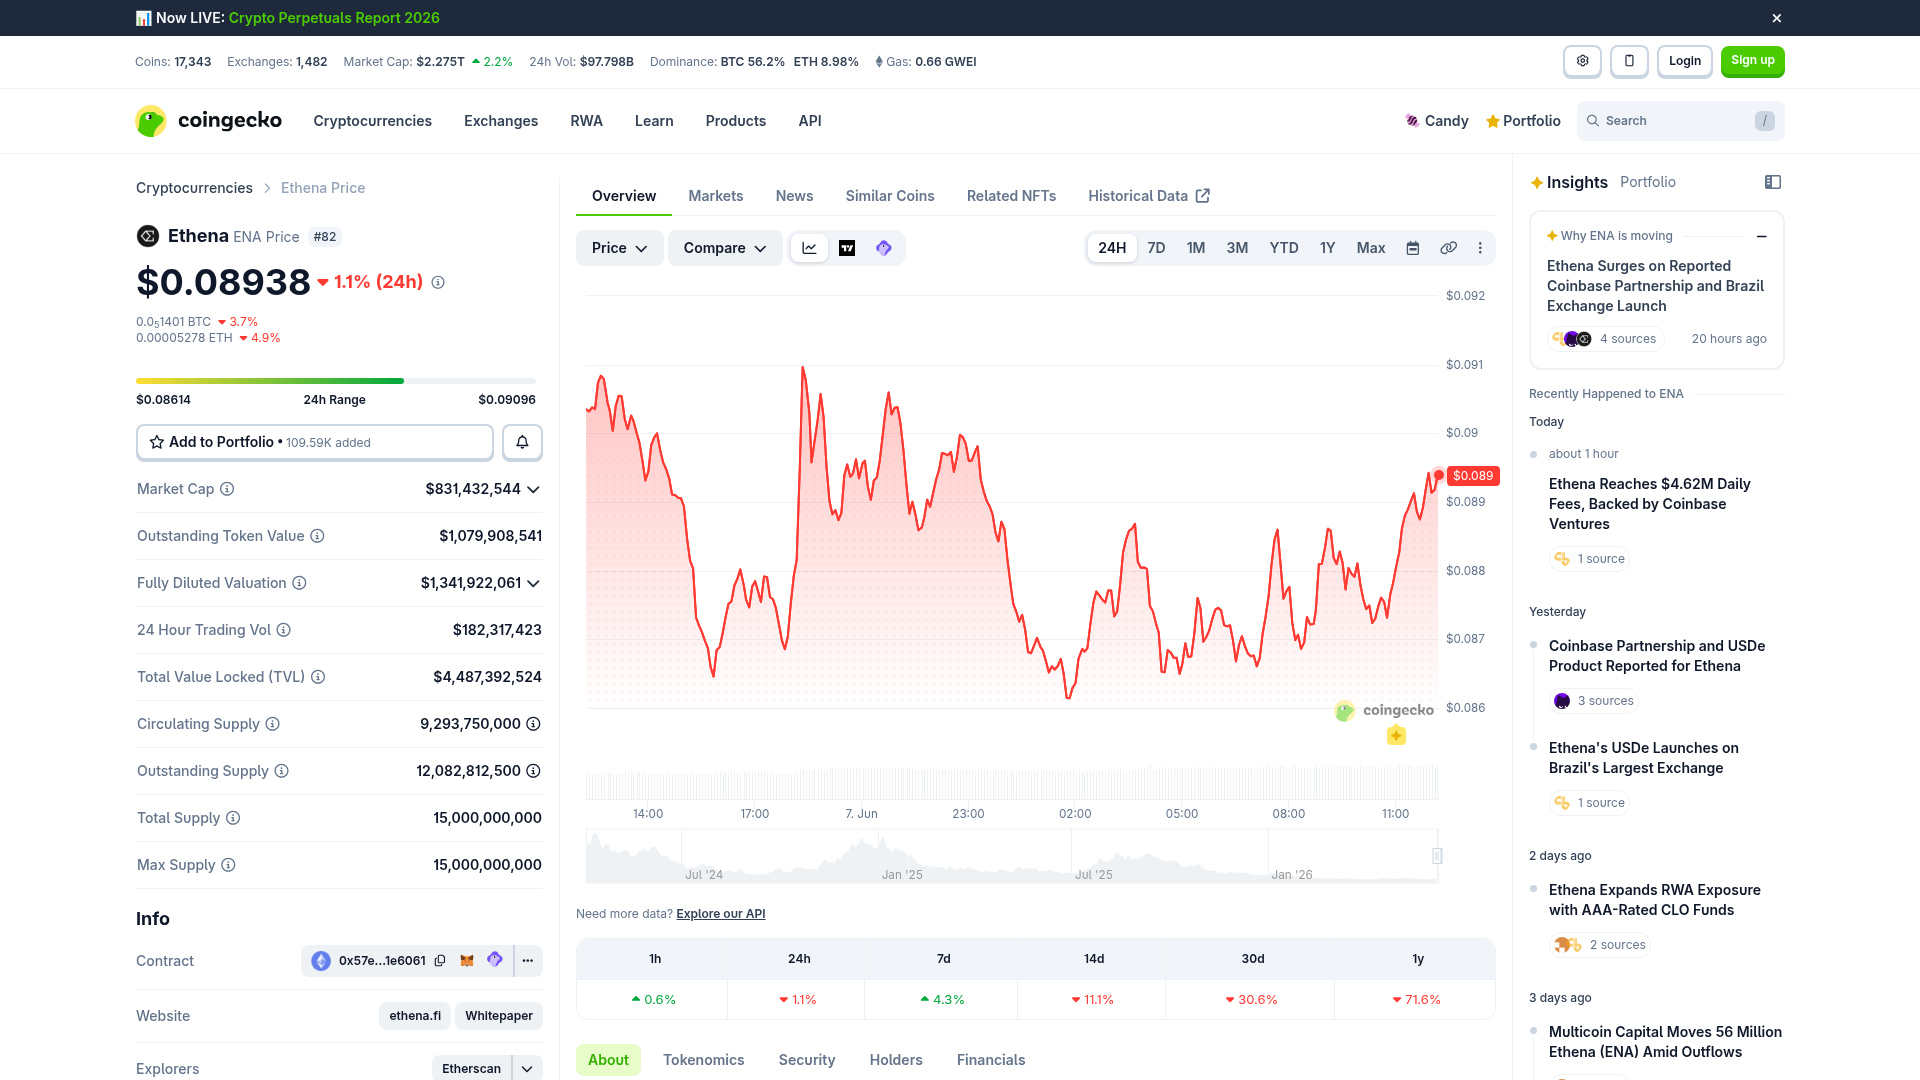The image size is (1920, 1080).
Task: Show Max Supply info icon
Action: (x=228, y=865)
